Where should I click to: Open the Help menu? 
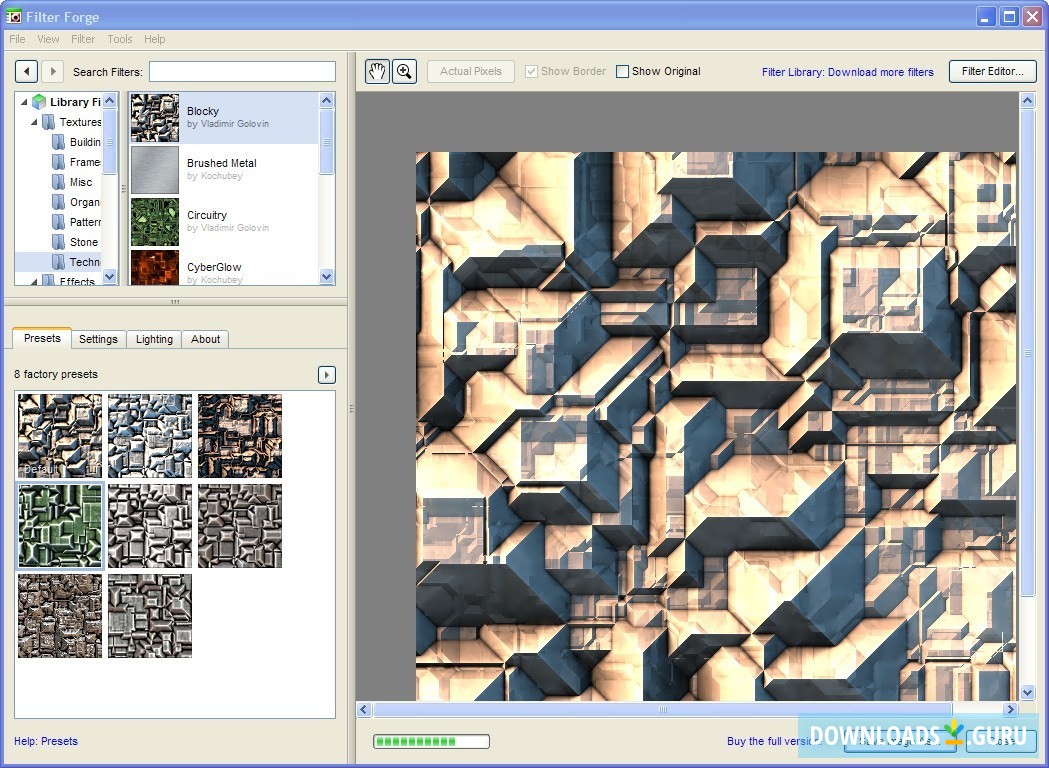(155, 39)
